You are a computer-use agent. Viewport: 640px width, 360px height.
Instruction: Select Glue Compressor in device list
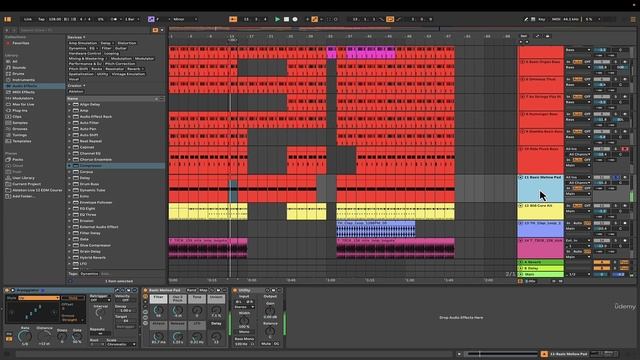95,245
